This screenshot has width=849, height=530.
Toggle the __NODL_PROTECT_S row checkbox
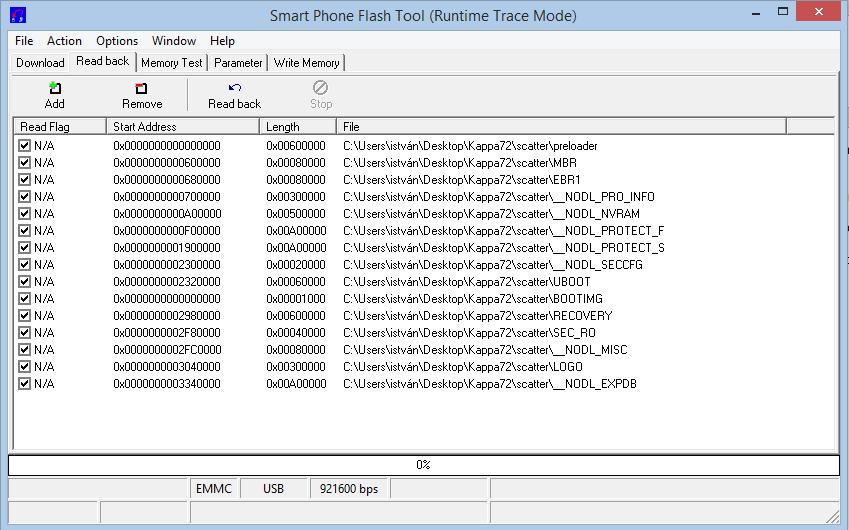24,247
